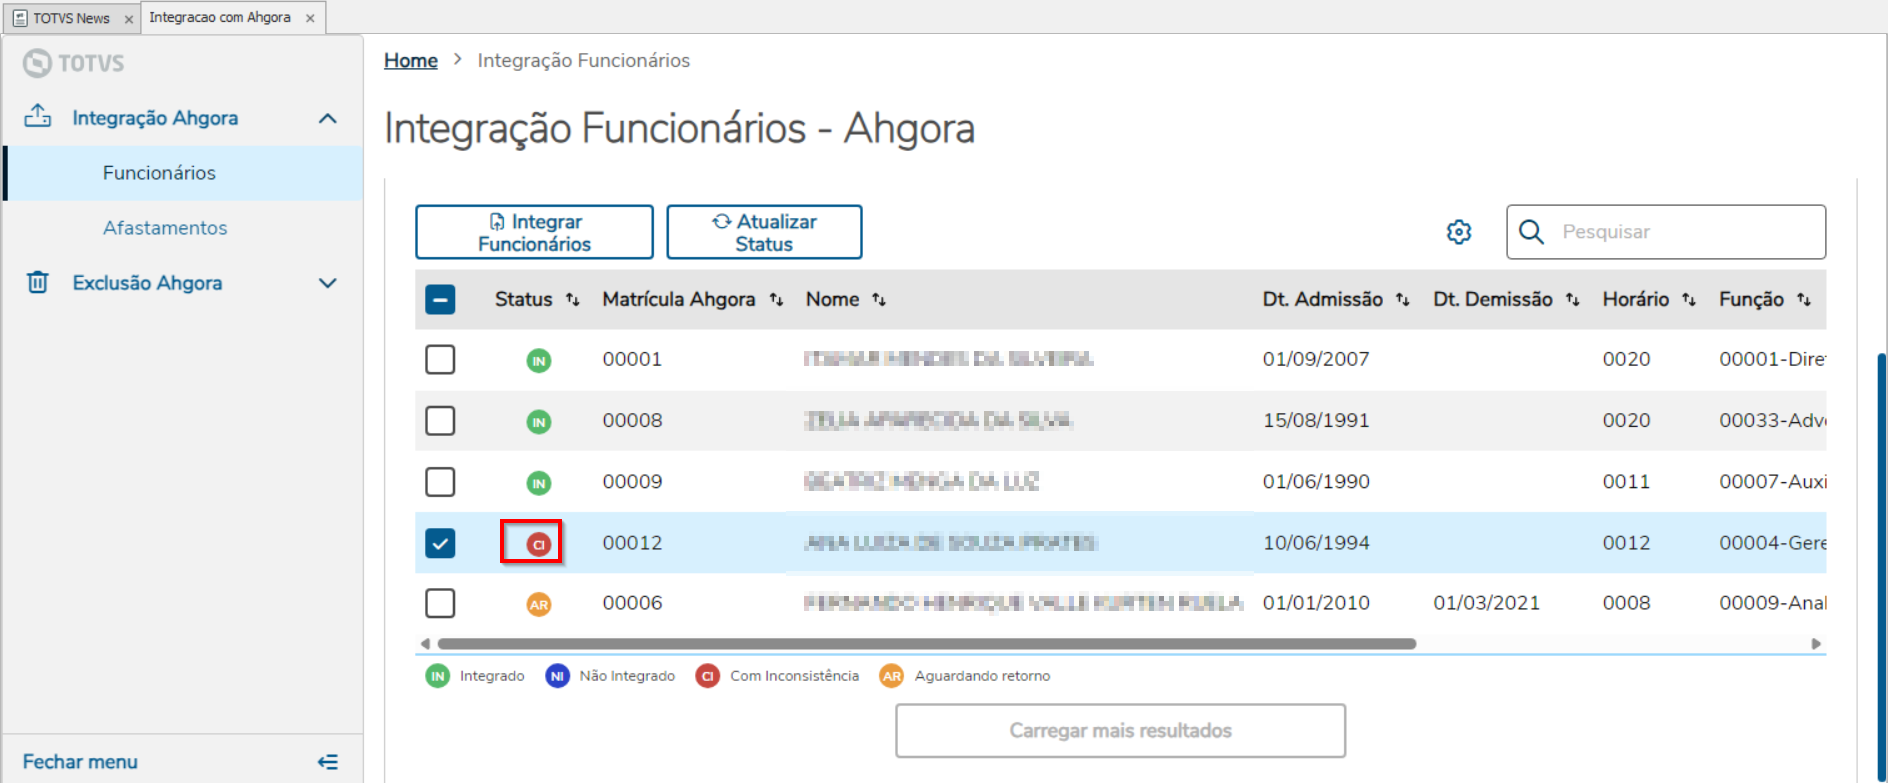Click the Com Inconsistência legend icon

pos(708,676)
